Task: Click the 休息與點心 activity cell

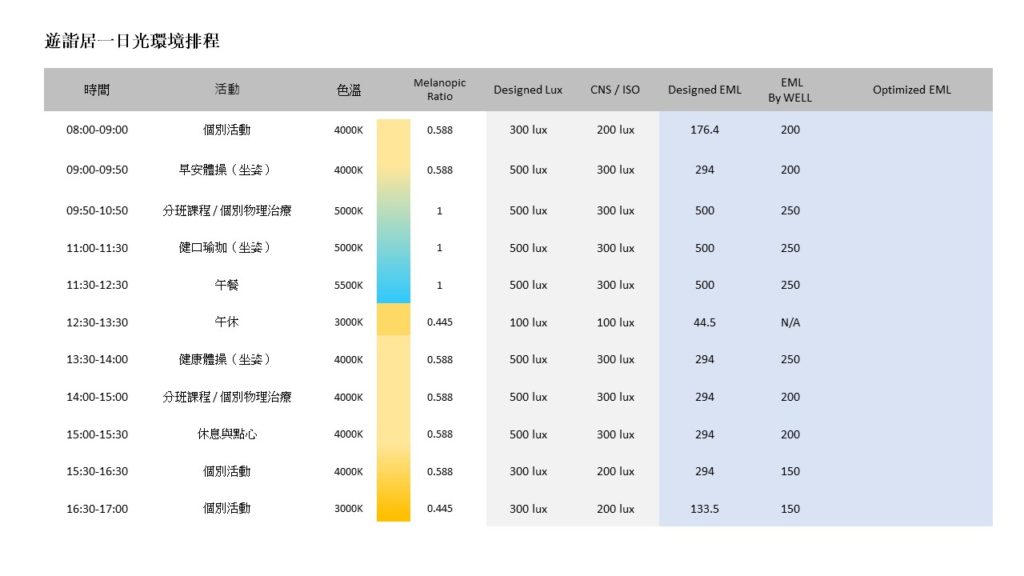Action: [227, 435]
